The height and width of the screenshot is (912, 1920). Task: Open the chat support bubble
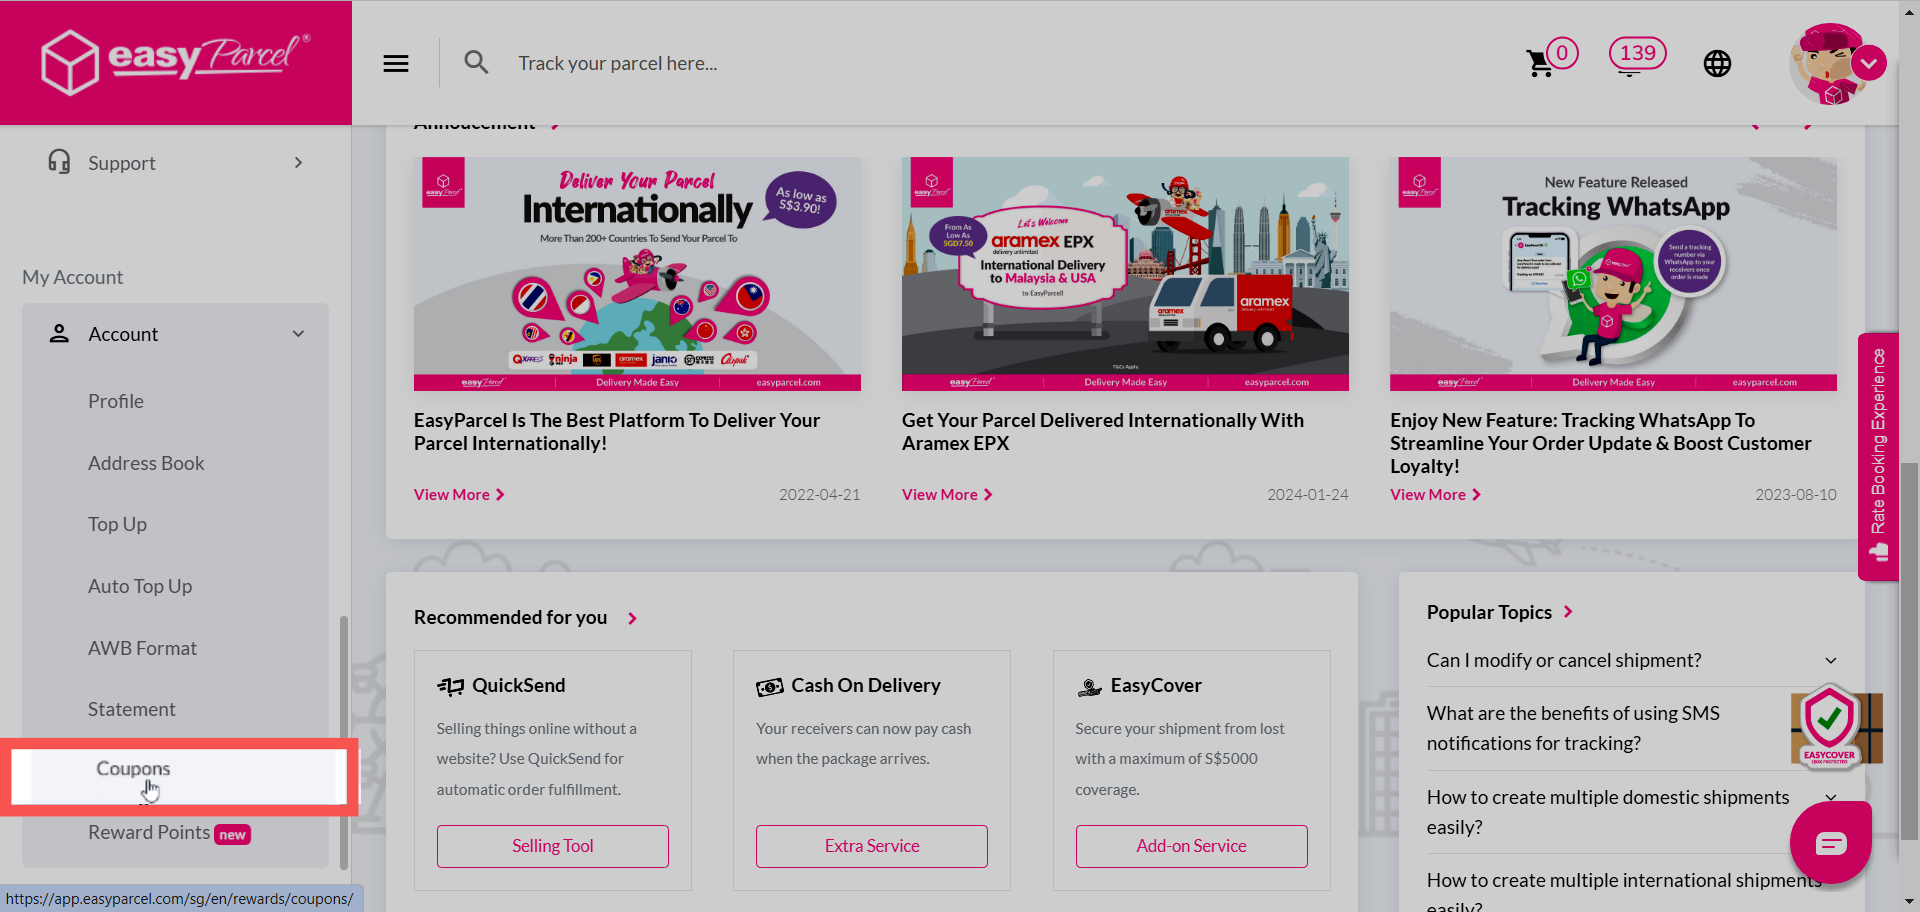pyautogui.click(x=1830, y=843)
